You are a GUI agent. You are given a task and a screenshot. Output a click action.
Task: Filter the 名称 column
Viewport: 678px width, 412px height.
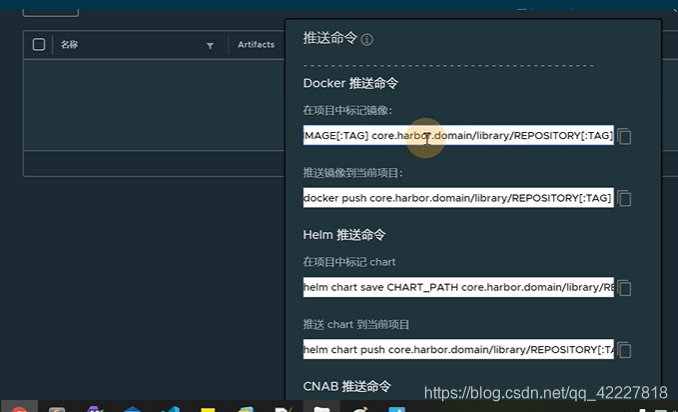click(x=210, y=45)
